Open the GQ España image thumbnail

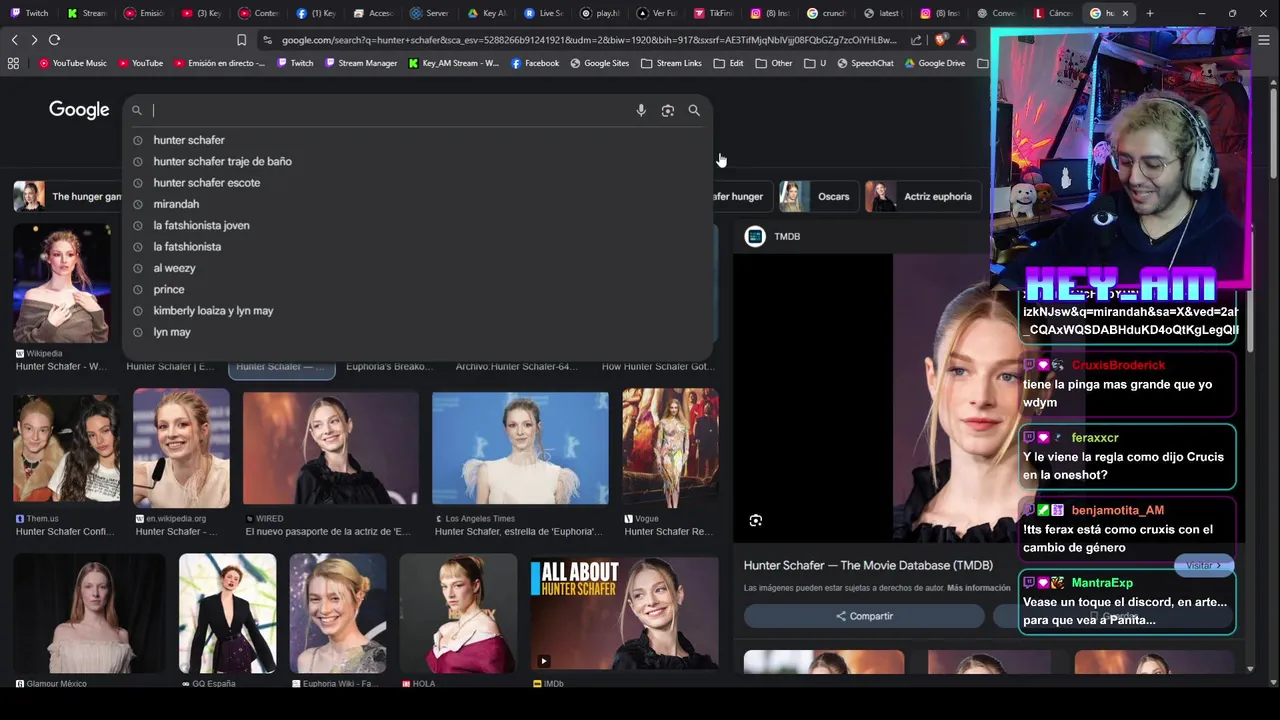tap(227, 613)
